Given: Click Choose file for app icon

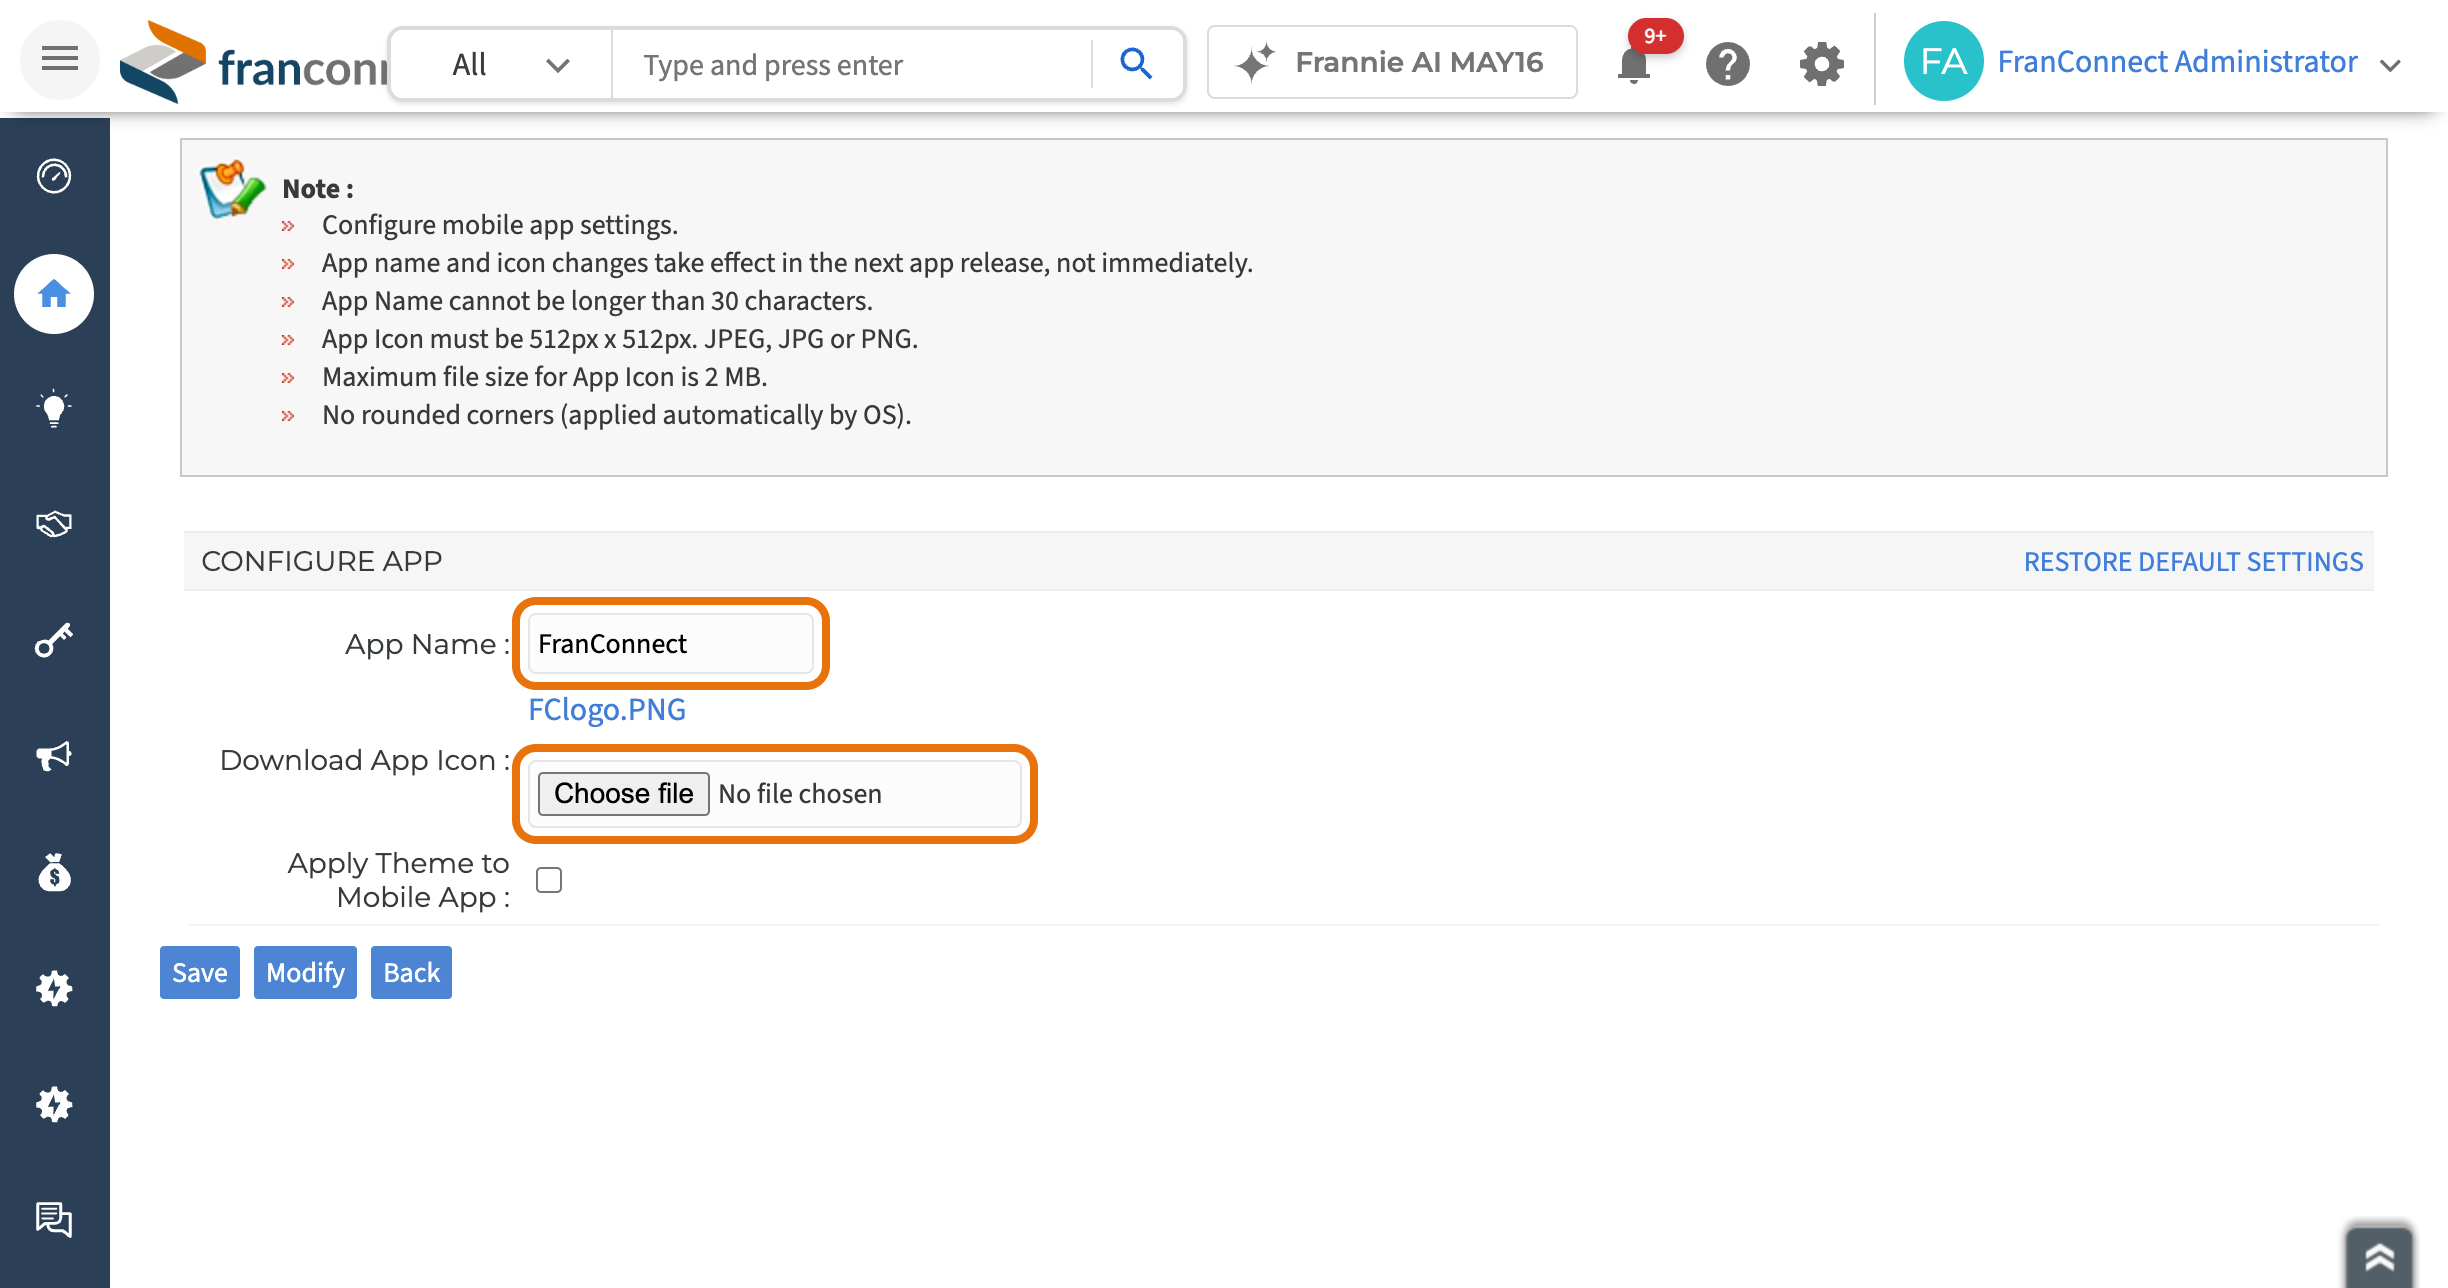Looking at the screenshot, I should point(624,793).
